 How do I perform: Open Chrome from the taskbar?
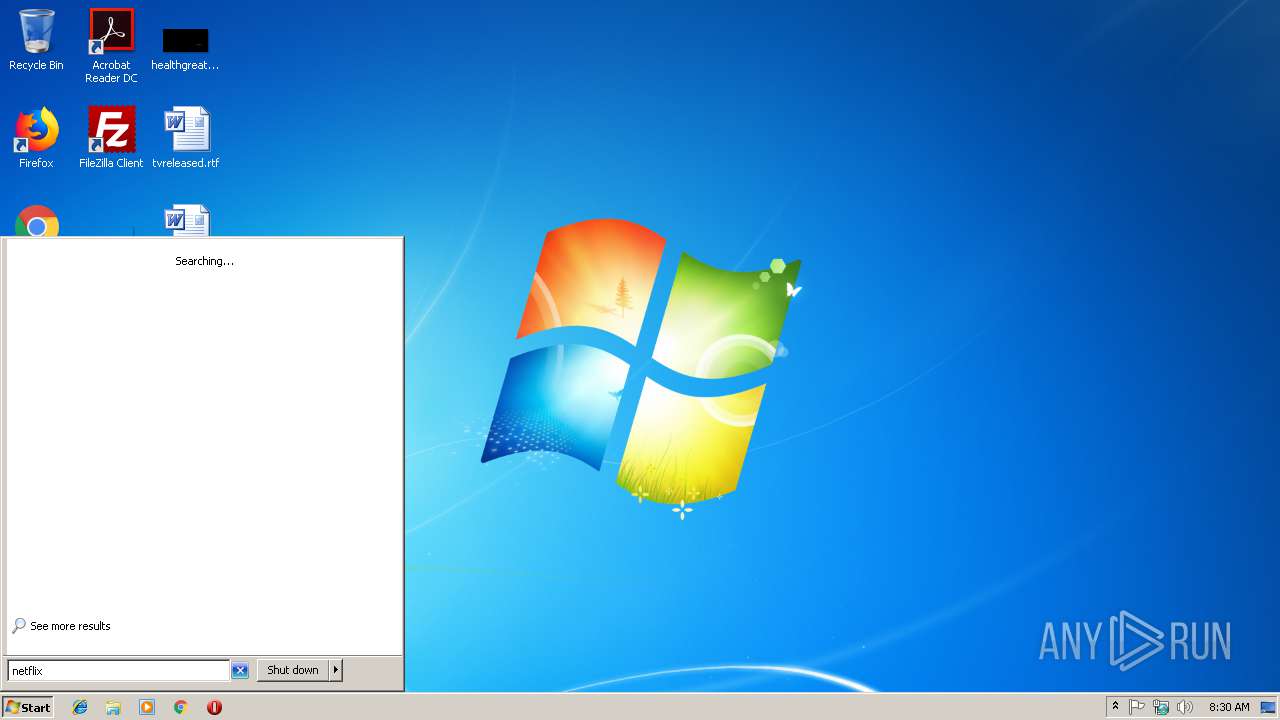[181, 707]
